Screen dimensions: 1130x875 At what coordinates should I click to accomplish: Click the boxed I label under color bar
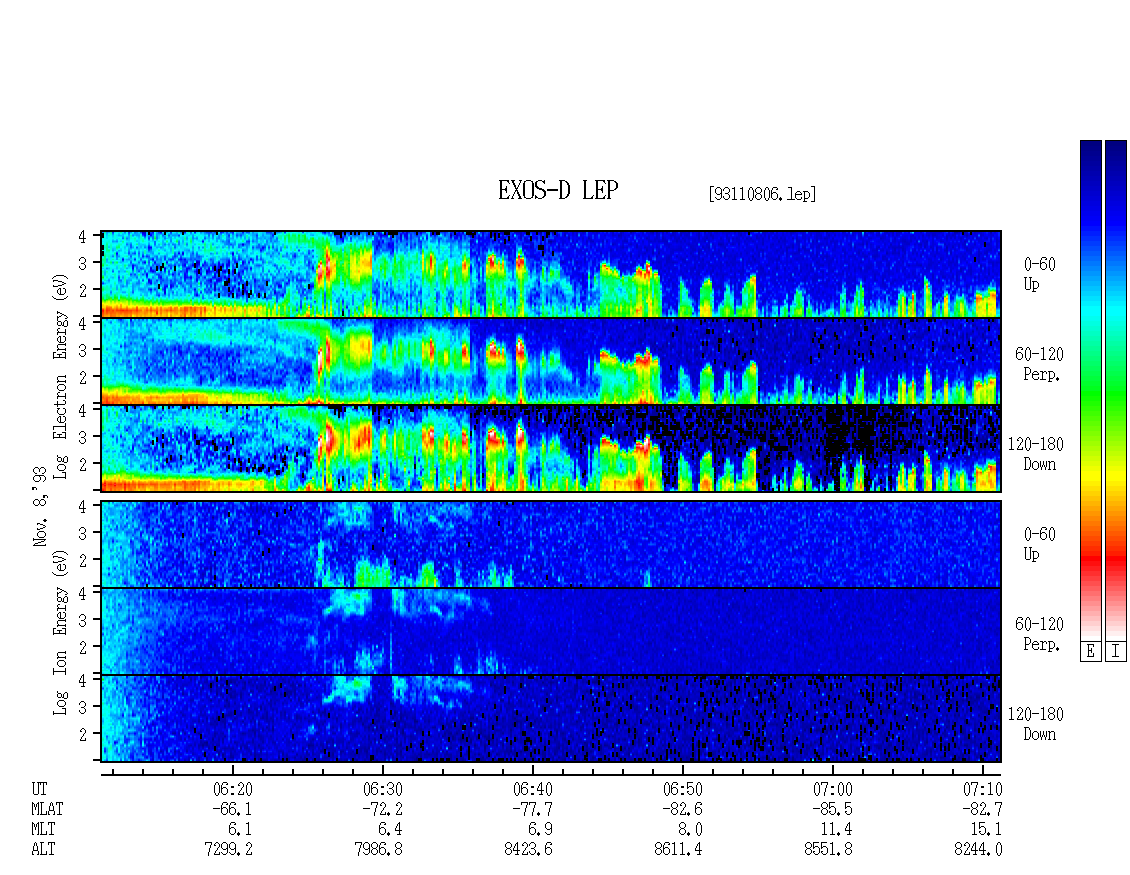pos(1116,651)
